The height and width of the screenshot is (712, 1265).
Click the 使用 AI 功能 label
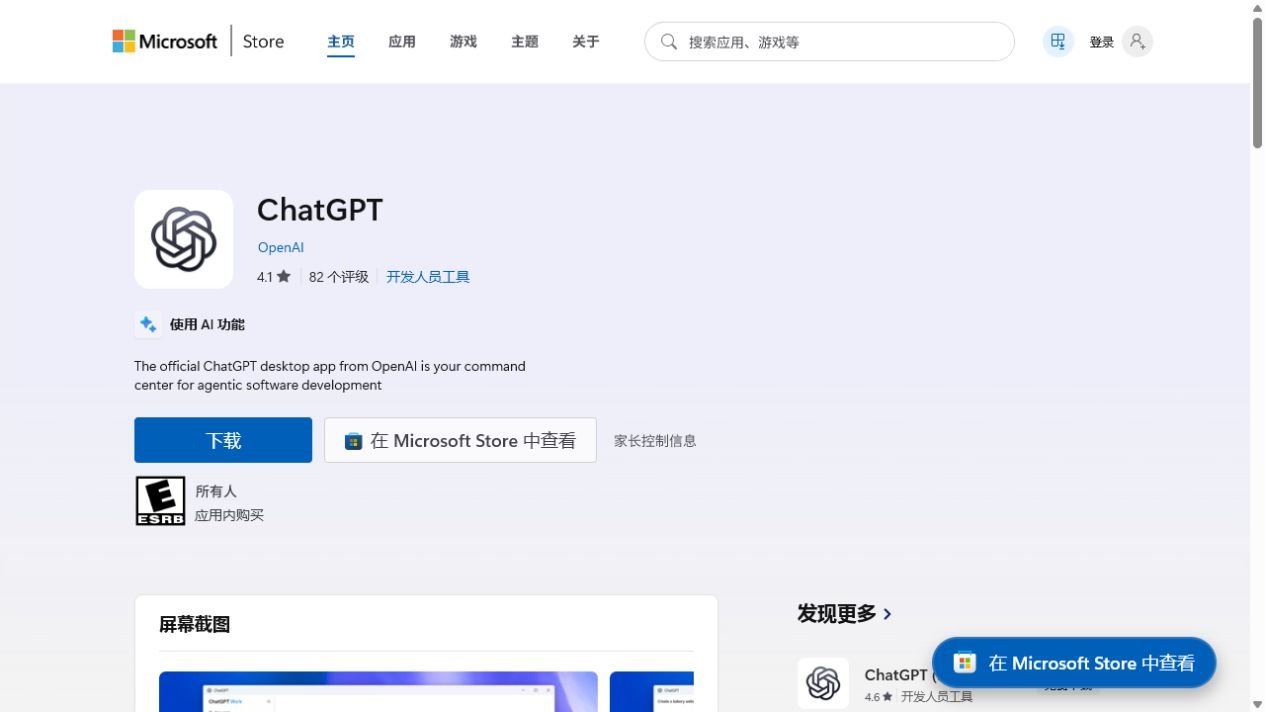pyautogui.click(x=207, y=324)
